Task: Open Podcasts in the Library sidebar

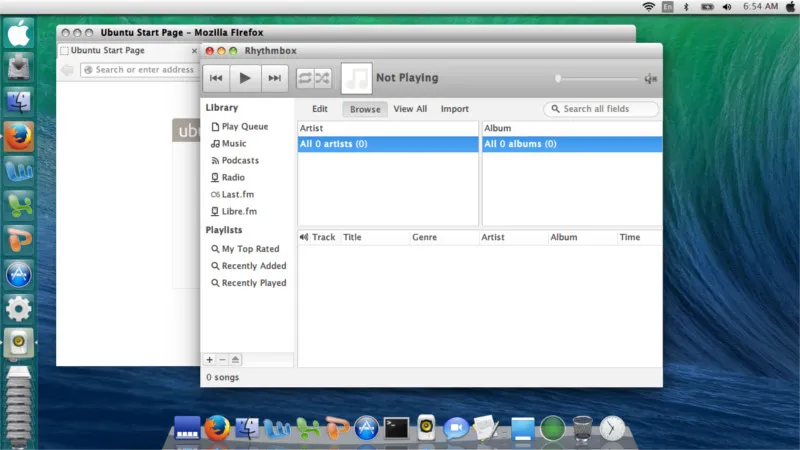Action: (x=239, y=160)
